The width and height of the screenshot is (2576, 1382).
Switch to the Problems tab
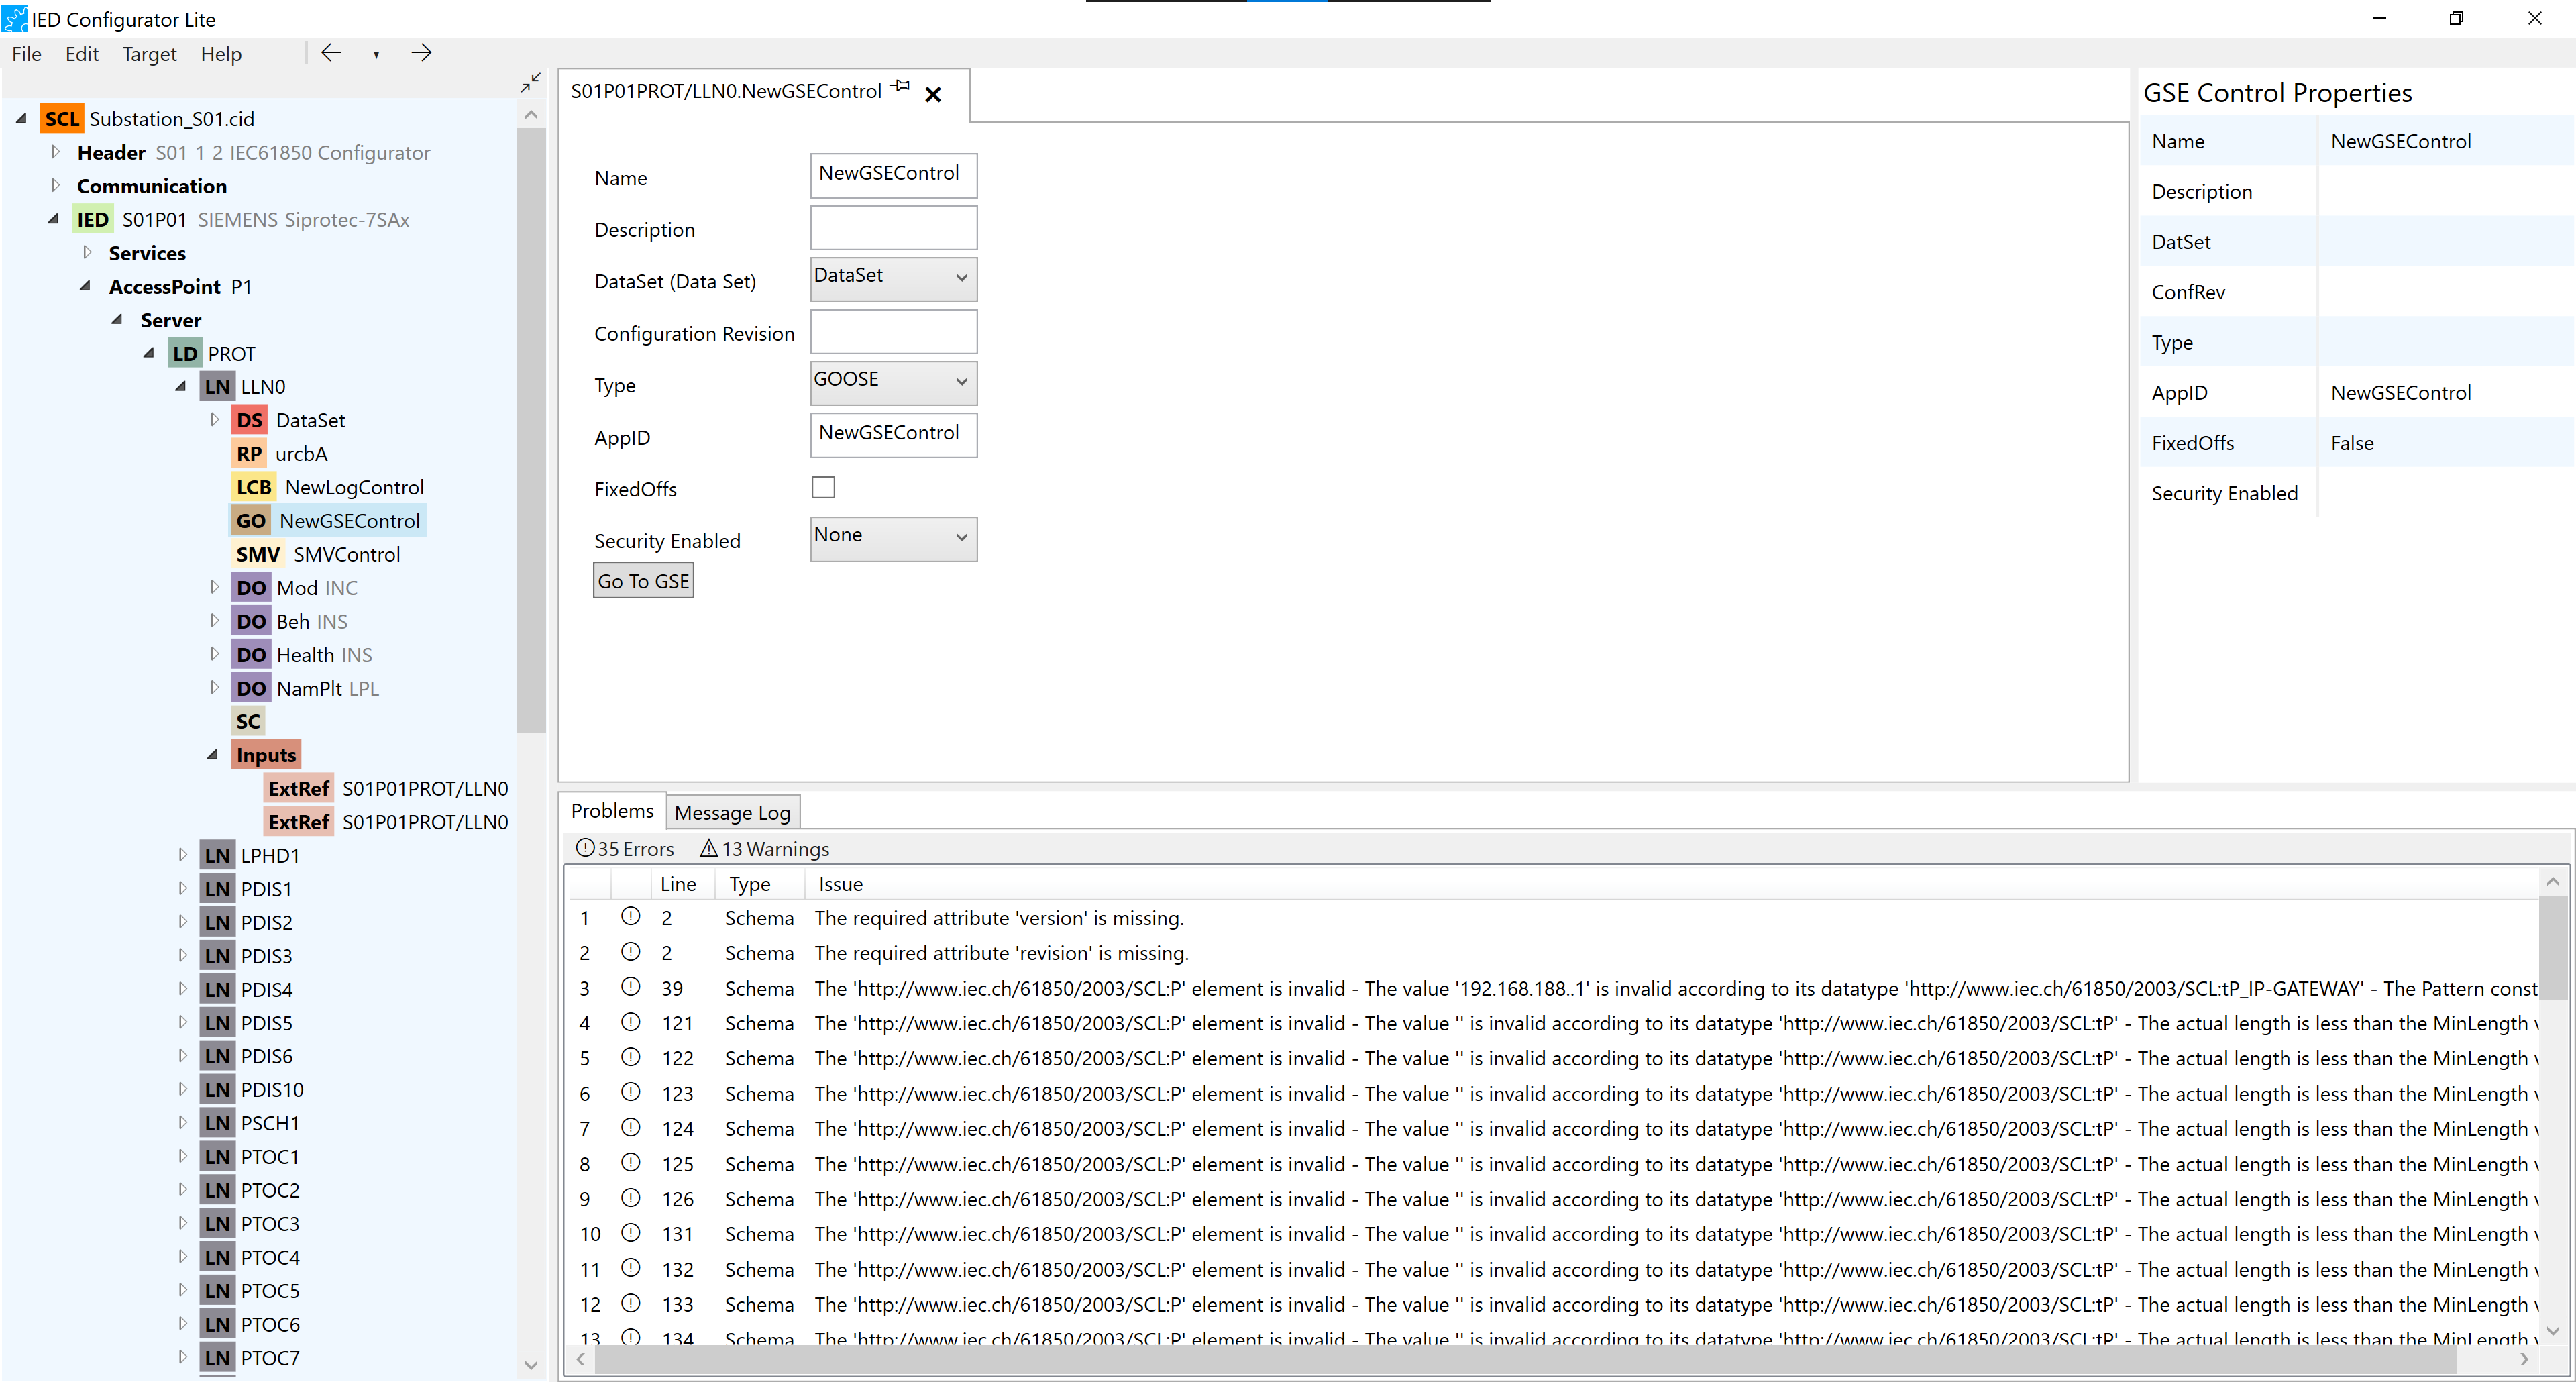coord(612,811)
